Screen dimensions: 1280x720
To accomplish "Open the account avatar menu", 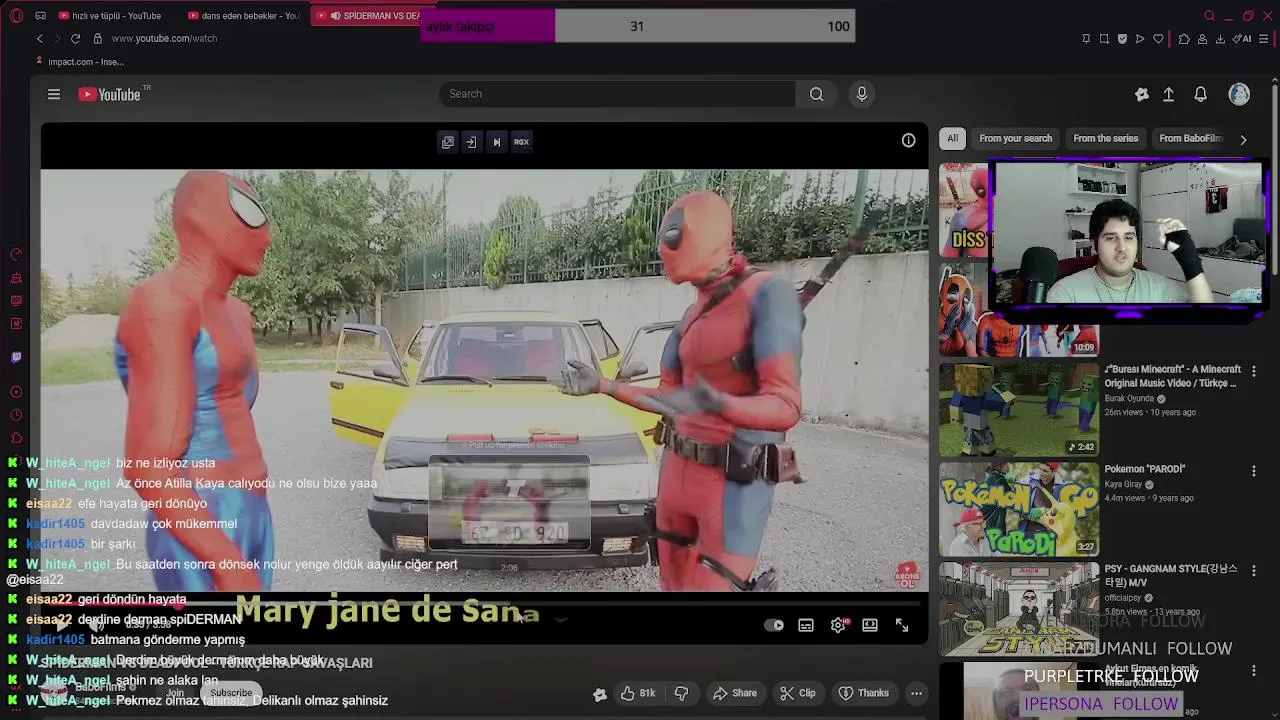I will coord(1239,94).
